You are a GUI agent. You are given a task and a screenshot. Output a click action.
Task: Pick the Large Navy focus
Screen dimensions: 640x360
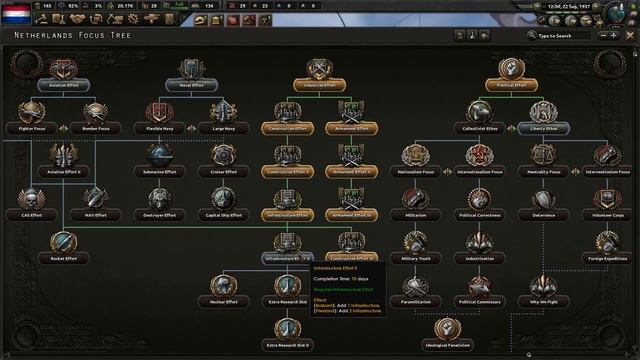(x=224, y=118)
